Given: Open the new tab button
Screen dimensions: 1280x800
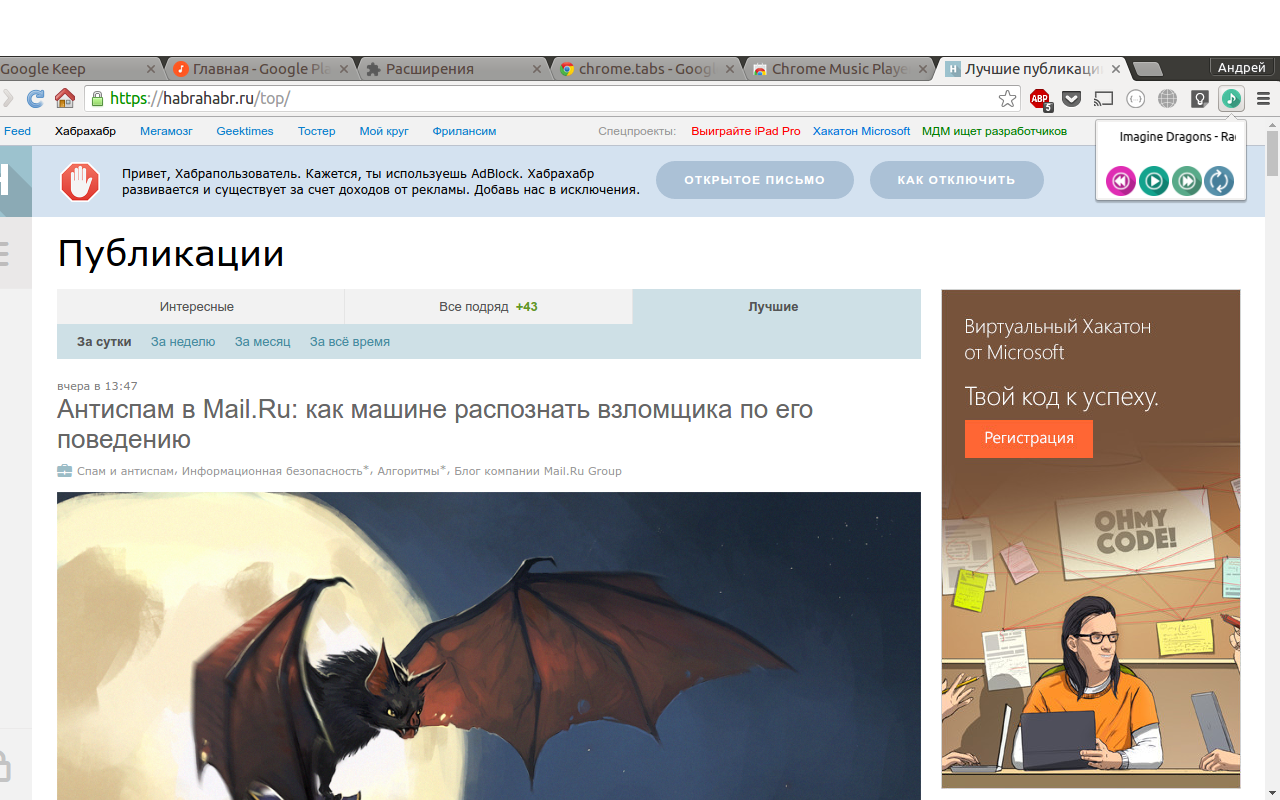Looking at the screenshot, I should click(x=1148, y=69).
